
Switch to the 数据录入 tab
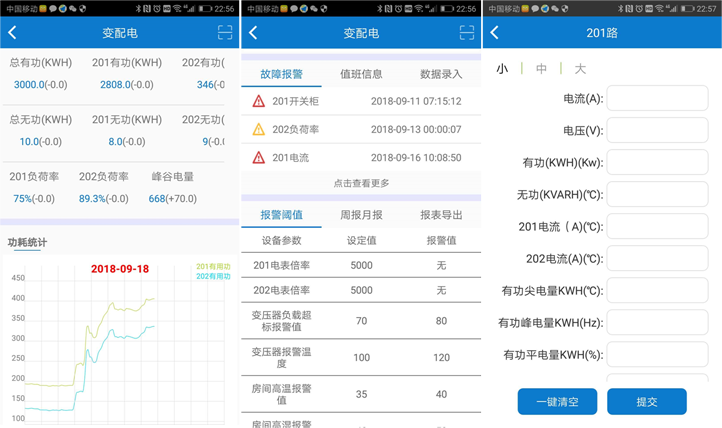coord(441,74)
